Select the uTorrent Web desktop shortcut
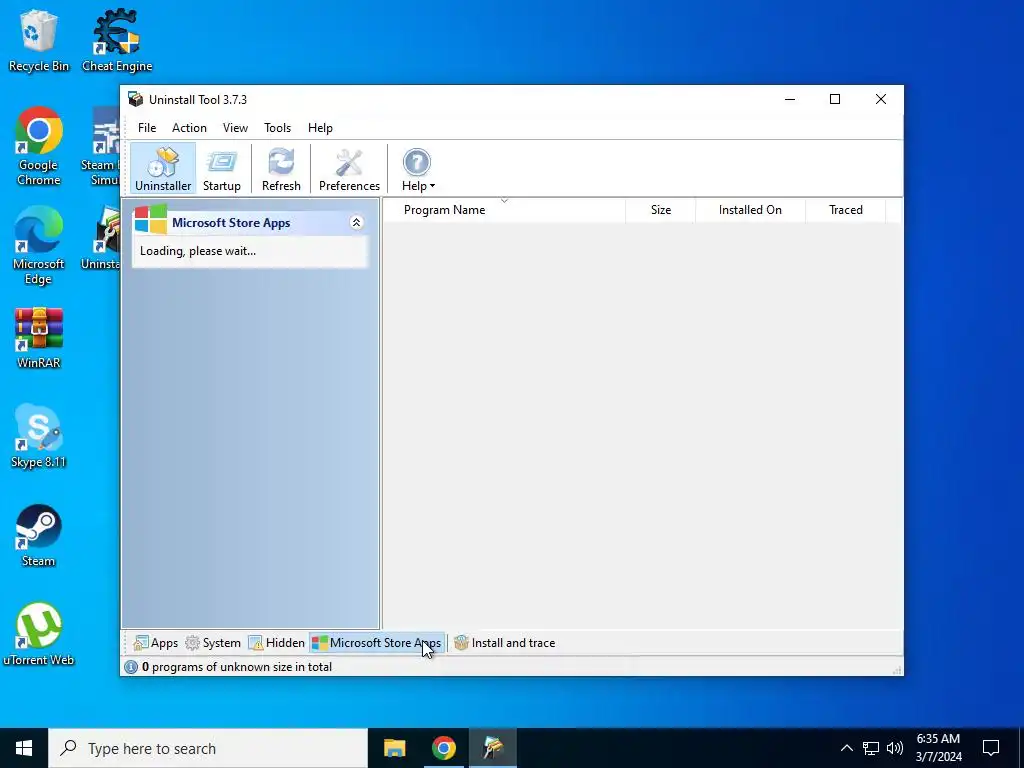1024x768 pixels. coord(39,634)
